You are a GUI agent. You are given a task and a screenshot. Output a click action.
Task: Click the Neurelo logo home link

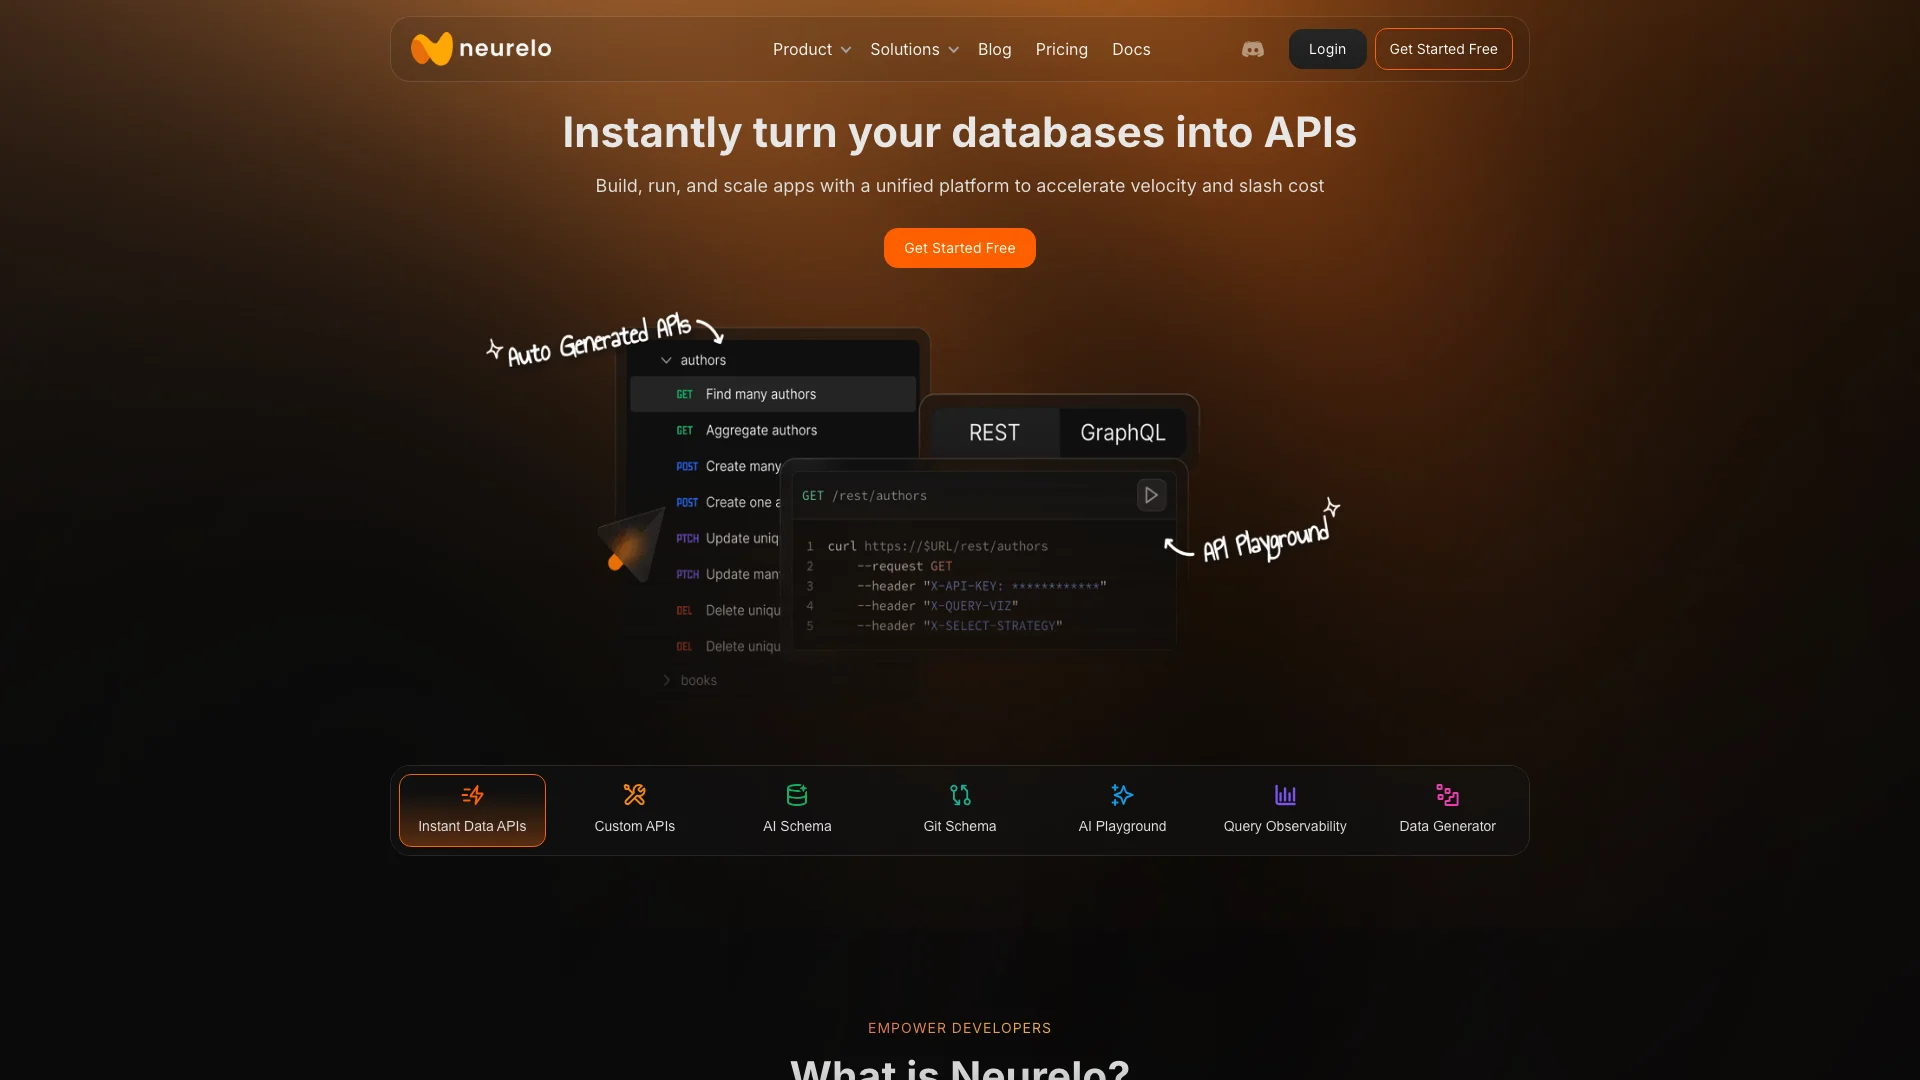click(480, 47)
